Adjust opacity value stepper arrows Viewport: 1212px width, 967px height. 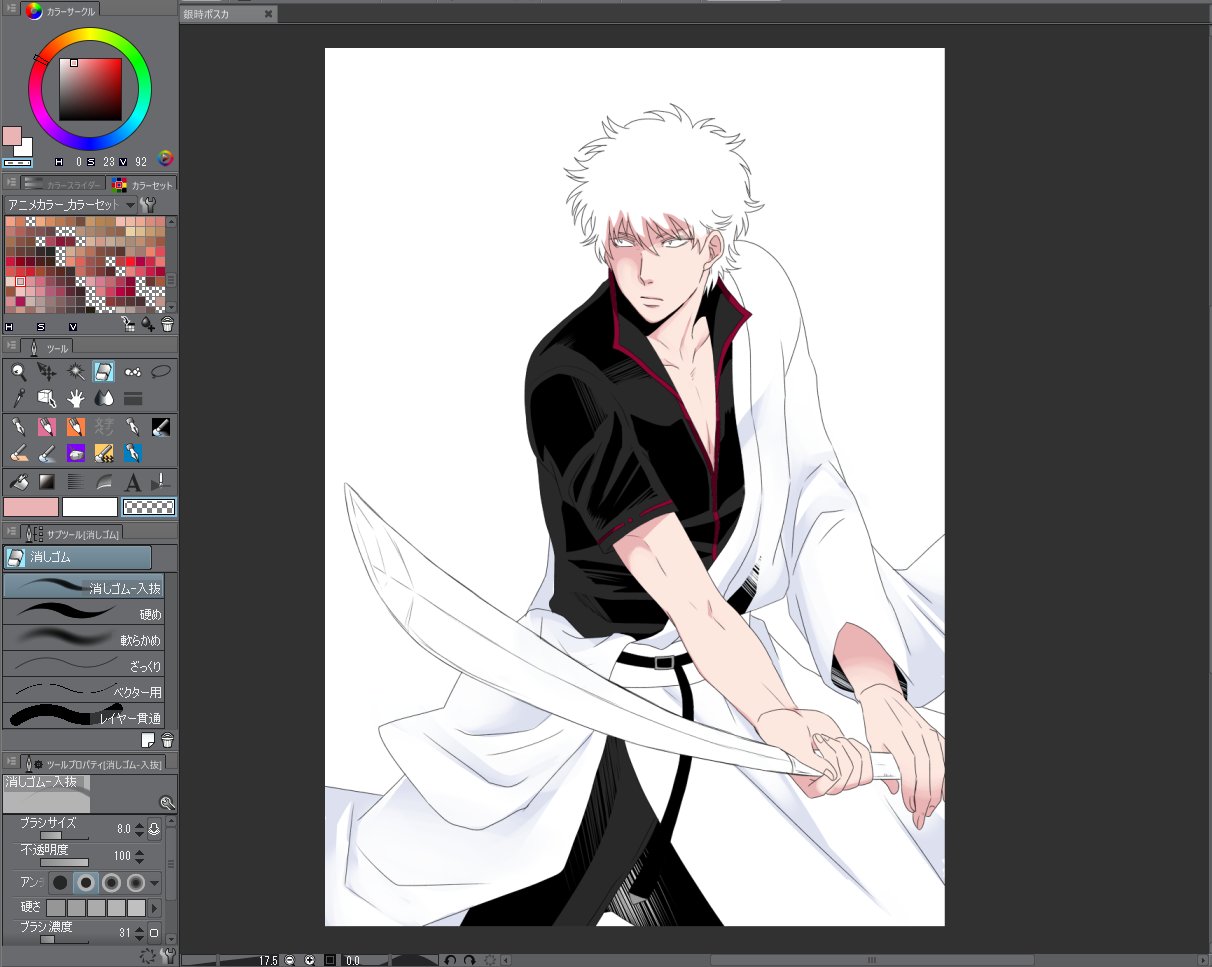(139, 856)
